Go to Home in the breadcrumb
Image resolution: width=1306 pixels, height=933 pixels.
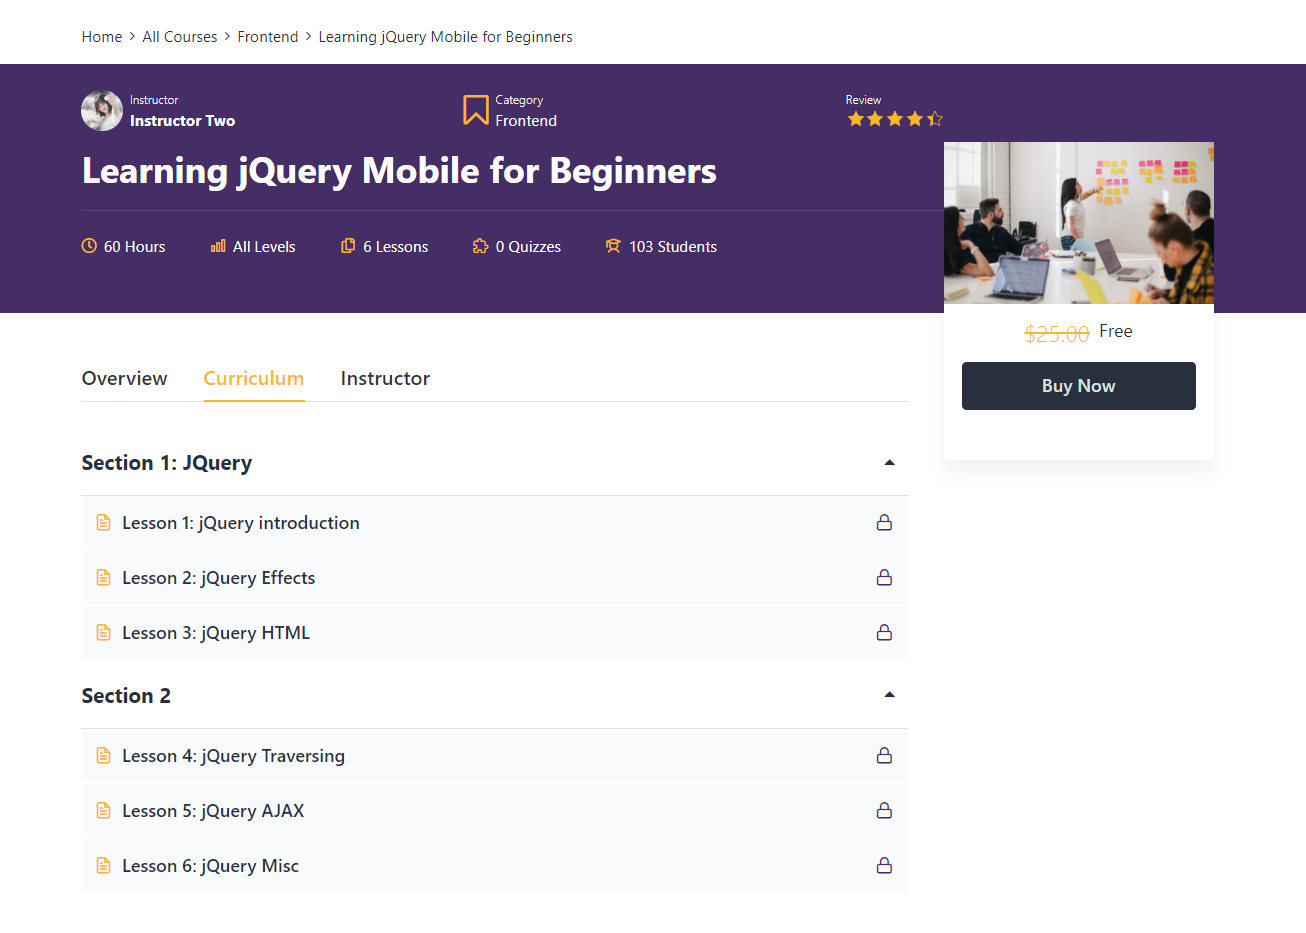[102, 37]
